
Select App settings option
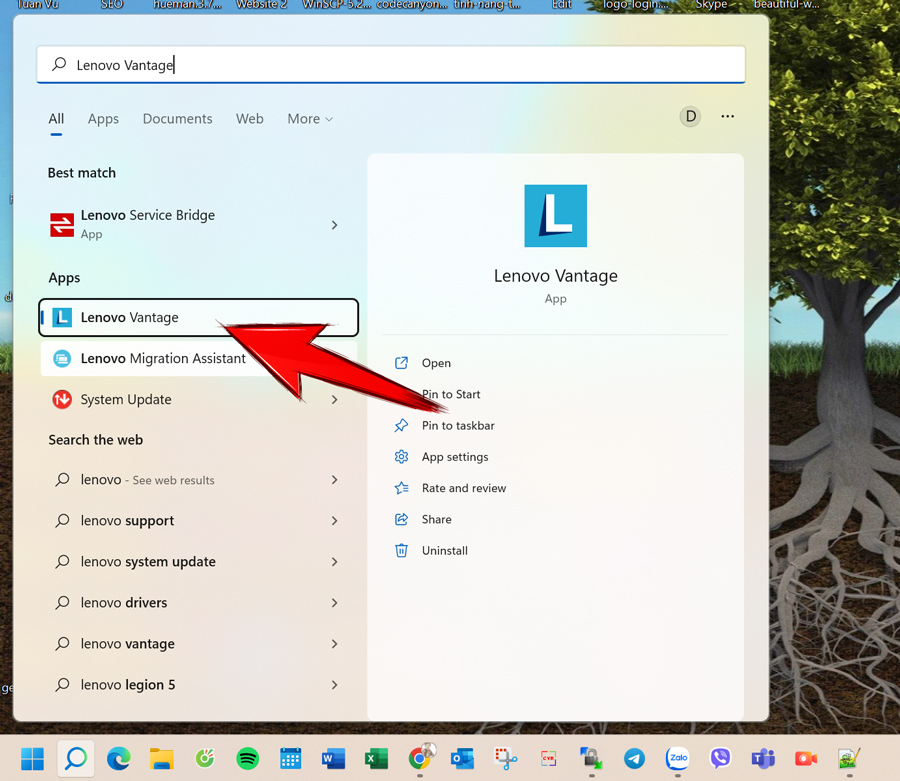(x=455, y=457)
